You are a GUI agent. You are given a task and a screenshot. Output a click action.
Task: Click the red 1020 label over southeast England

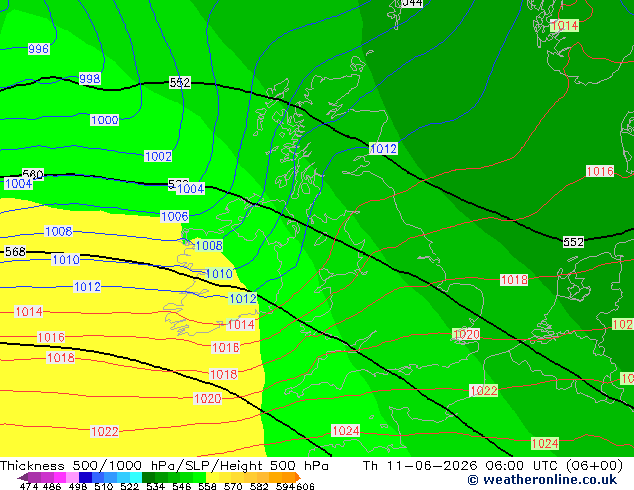tap(466, 334)
